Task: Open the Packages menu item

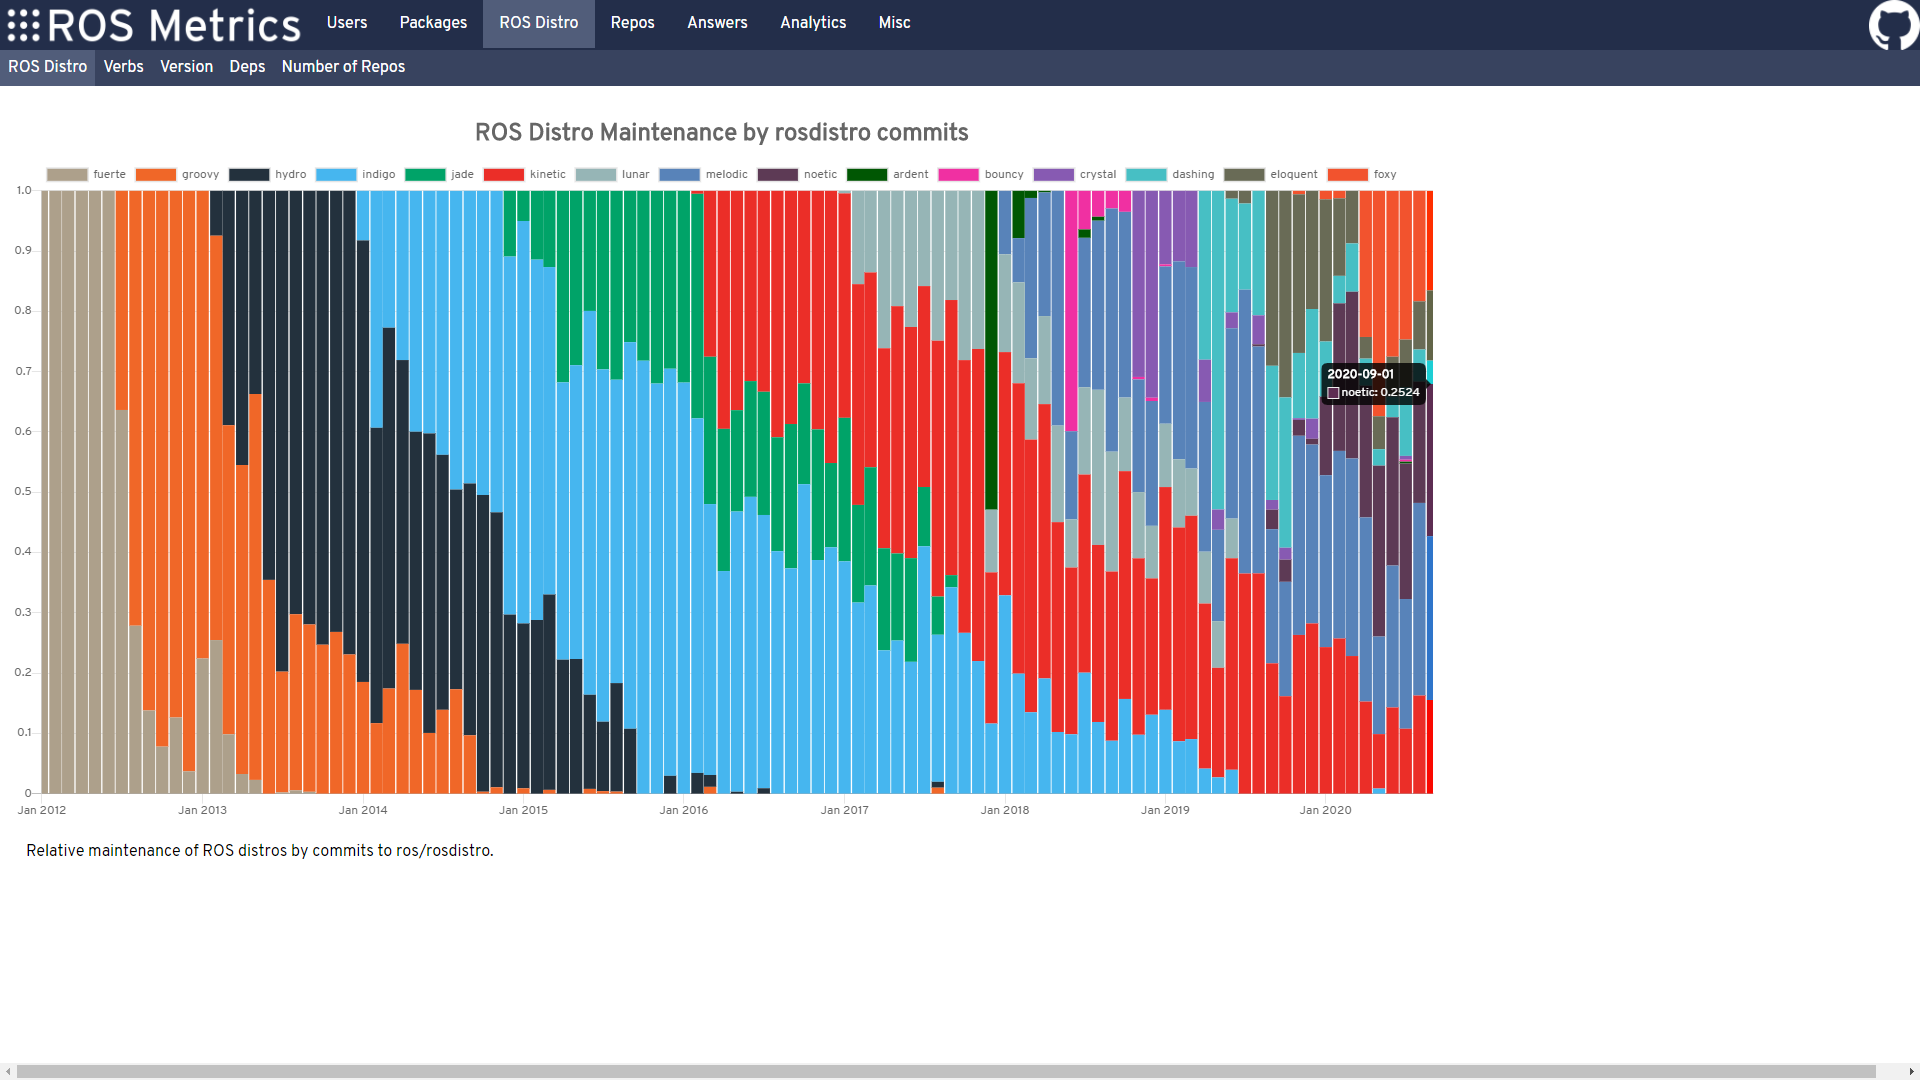Action: (433, 22)
